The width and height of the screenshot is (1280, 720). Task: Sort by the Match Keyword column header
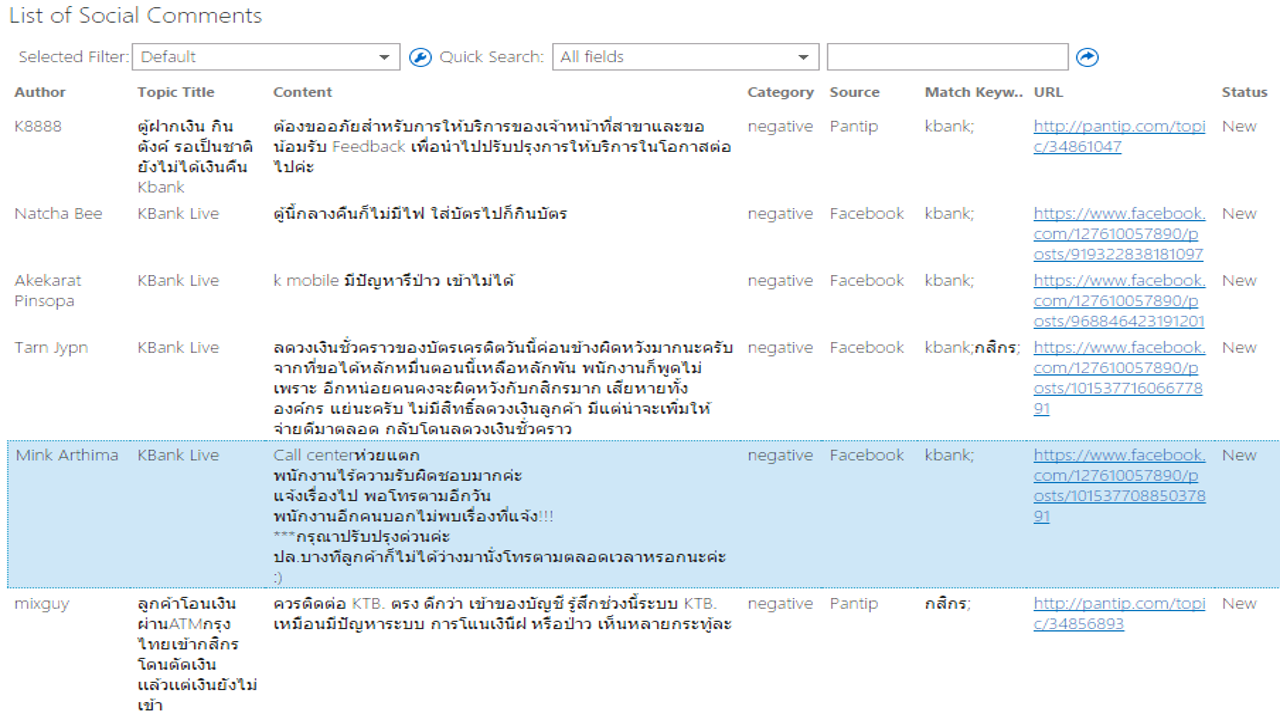pyautogui.click(x=974, y=92)
